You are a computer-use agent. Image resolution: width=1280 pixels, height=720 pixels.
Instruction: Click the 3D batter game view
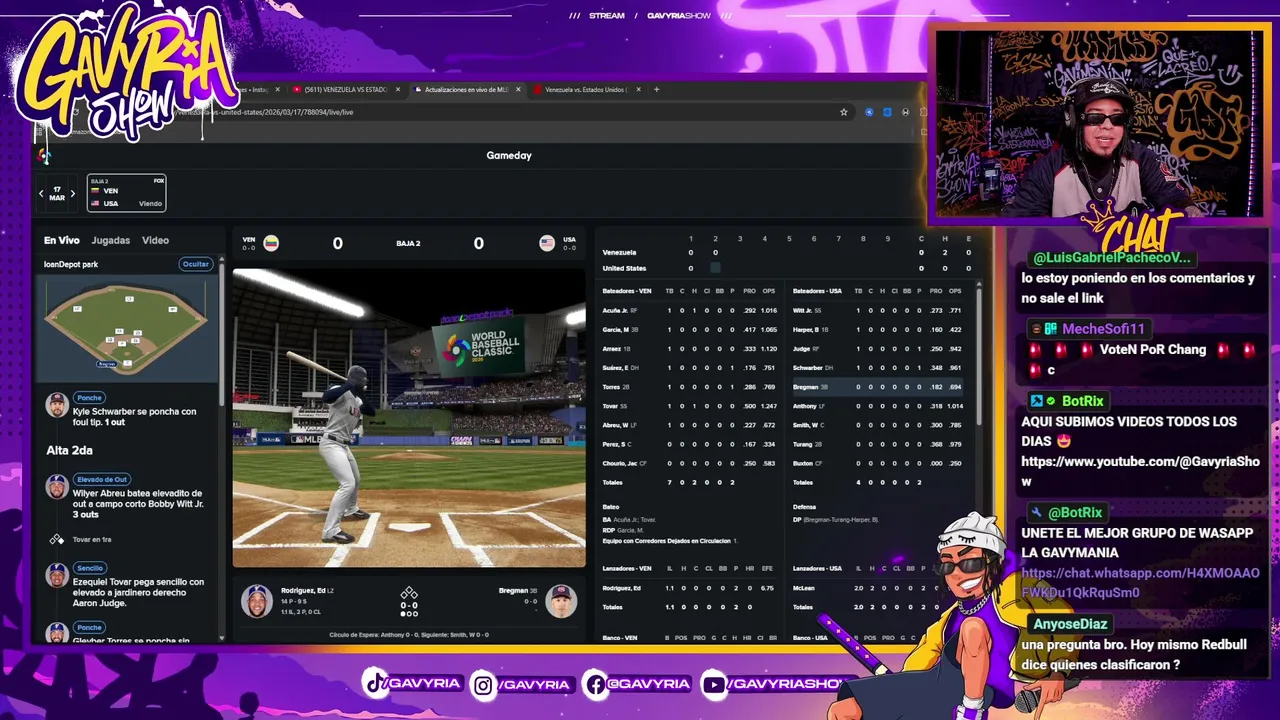tap(409, 418)
